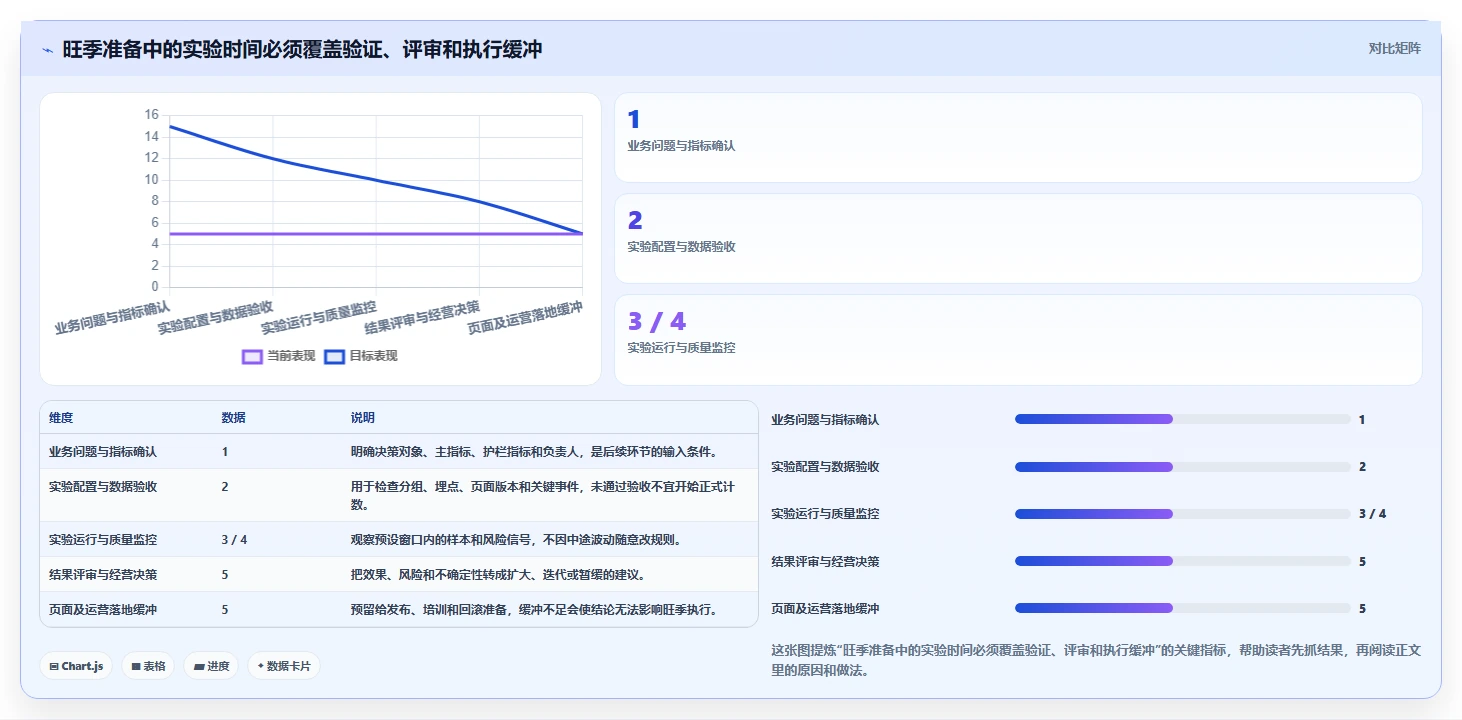Click the Chart.js tag chip

pyautogui.click(x=76, y=666)
